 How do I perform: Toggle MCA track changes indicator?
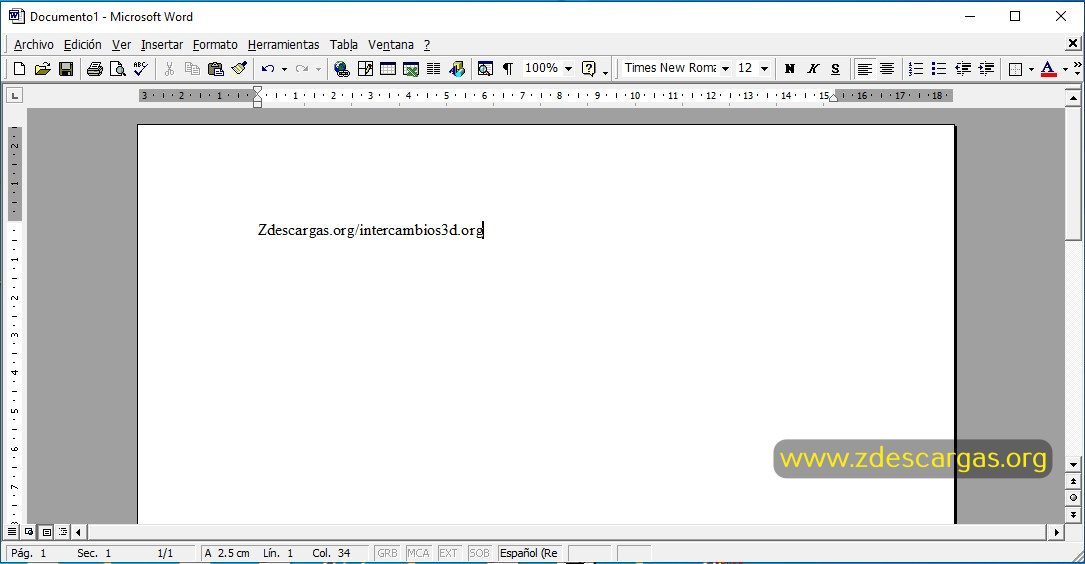418,553
